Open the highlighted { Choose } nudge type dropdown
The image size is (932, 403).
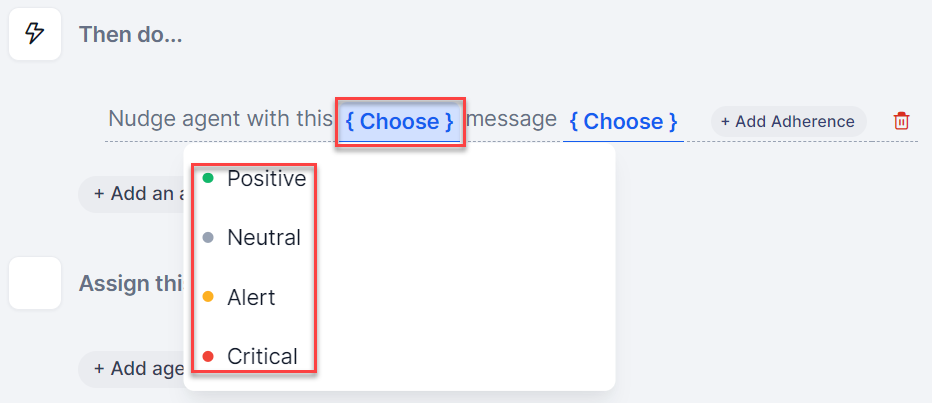coord(399,122)
